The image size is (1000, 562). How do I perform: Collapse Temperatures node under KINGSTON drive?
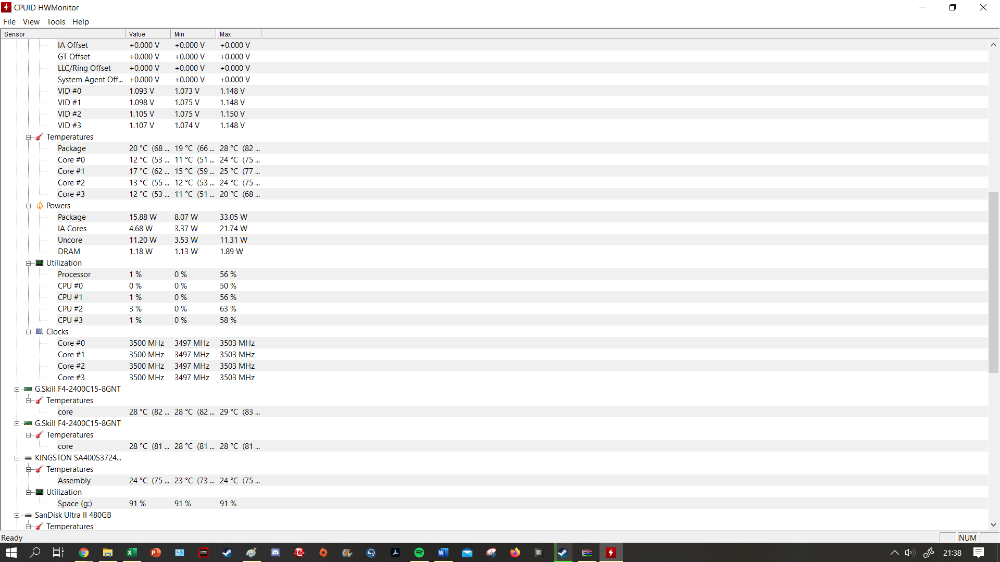click(29, 470)
